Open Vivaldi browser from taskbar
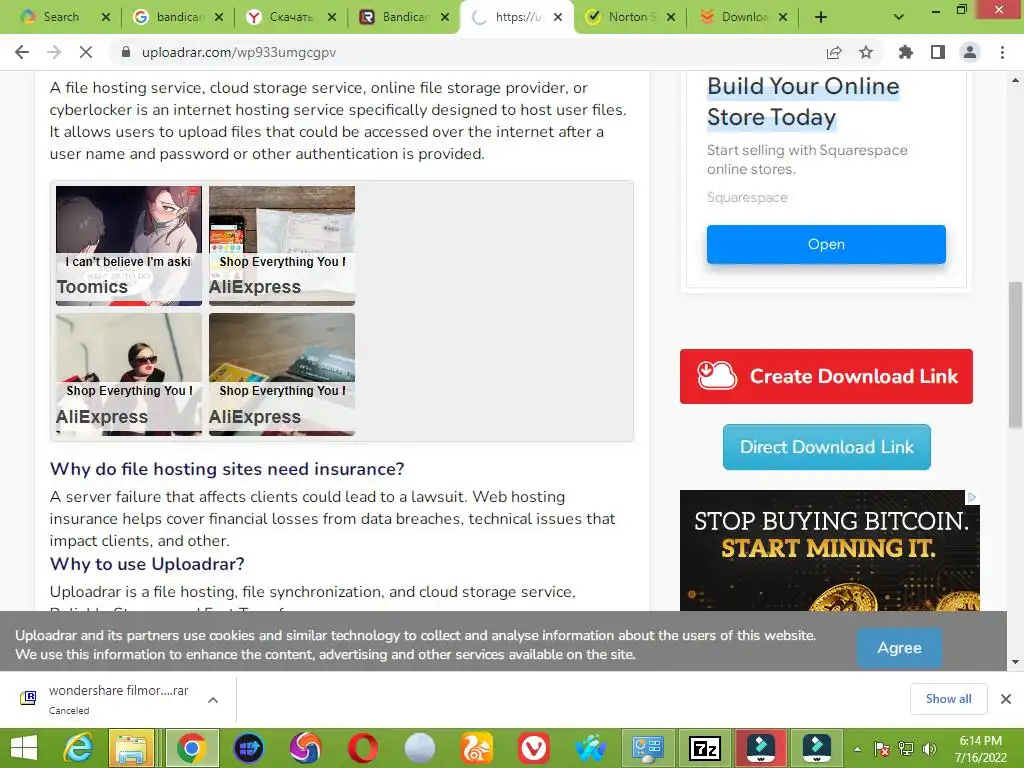This screenshot has width=1024, height=768. [x=534, y=748]
